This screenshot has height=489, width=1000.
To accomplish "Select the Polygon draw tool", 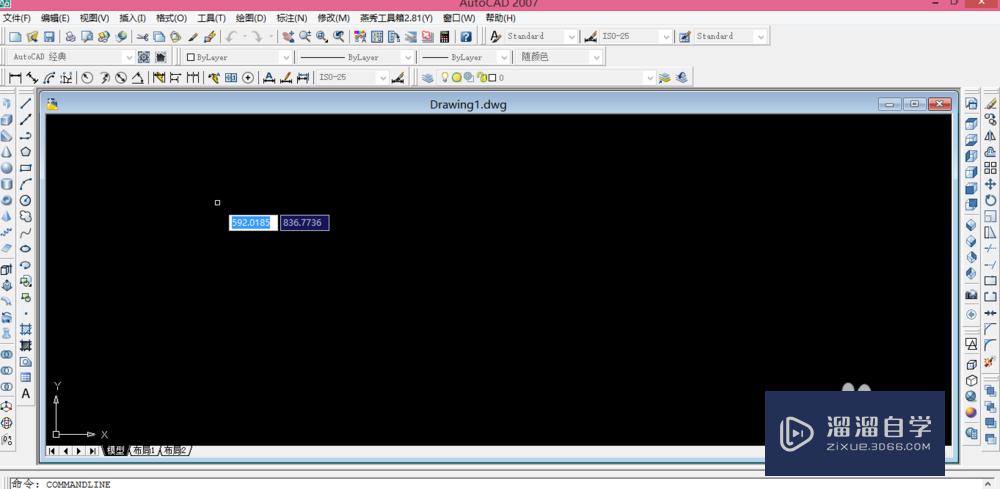I will coord(26,152).
